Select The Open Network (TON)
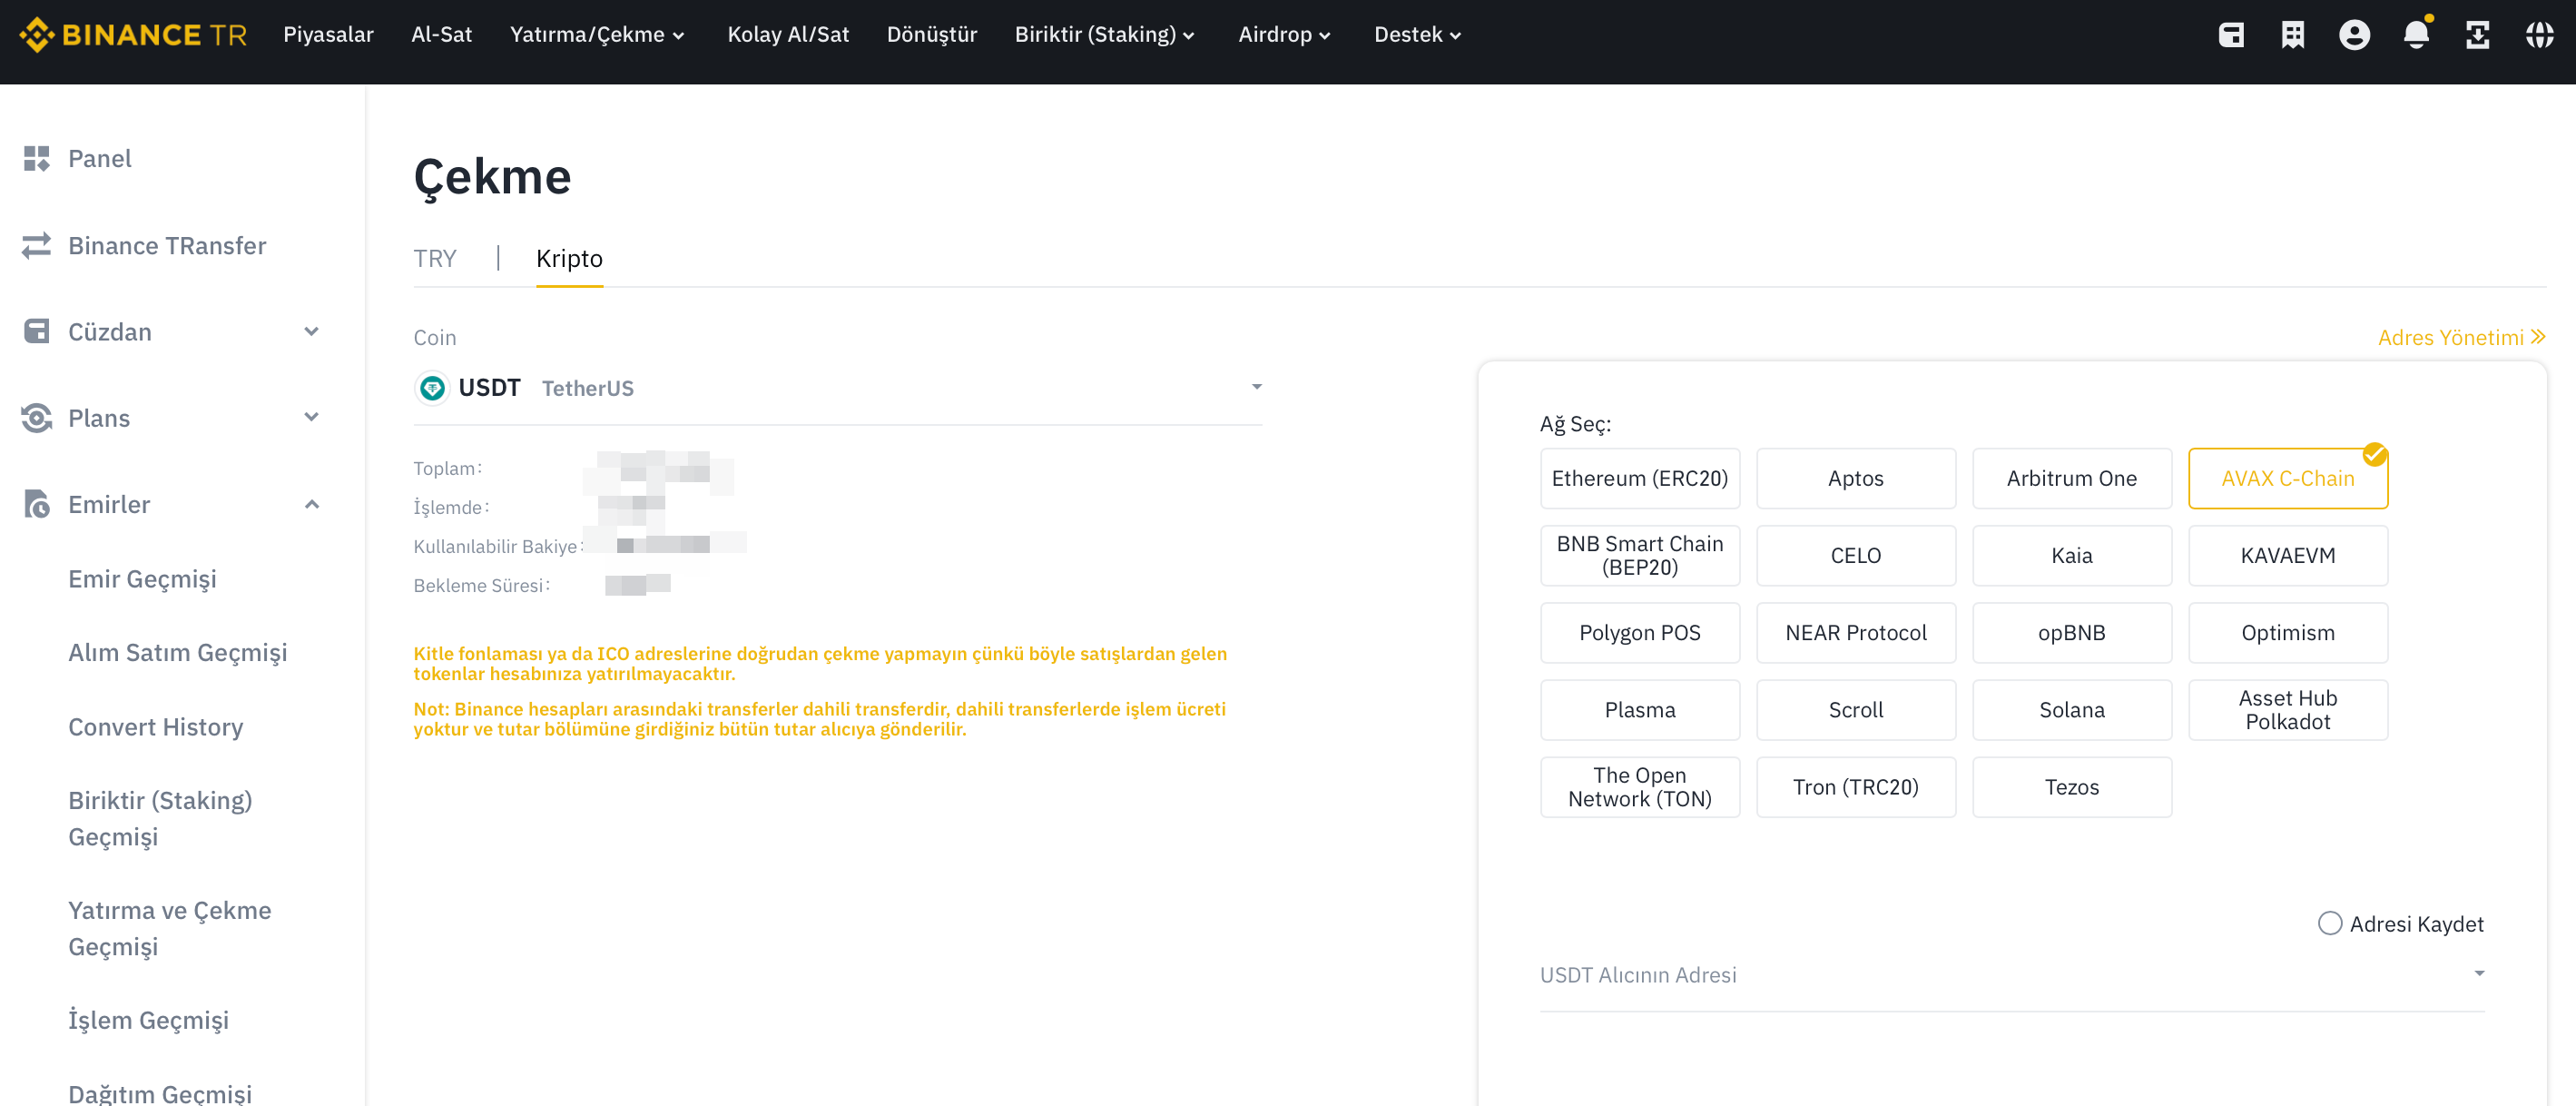Image resolution: width=2576 pixels, height=1106 pixels. 1640,787
